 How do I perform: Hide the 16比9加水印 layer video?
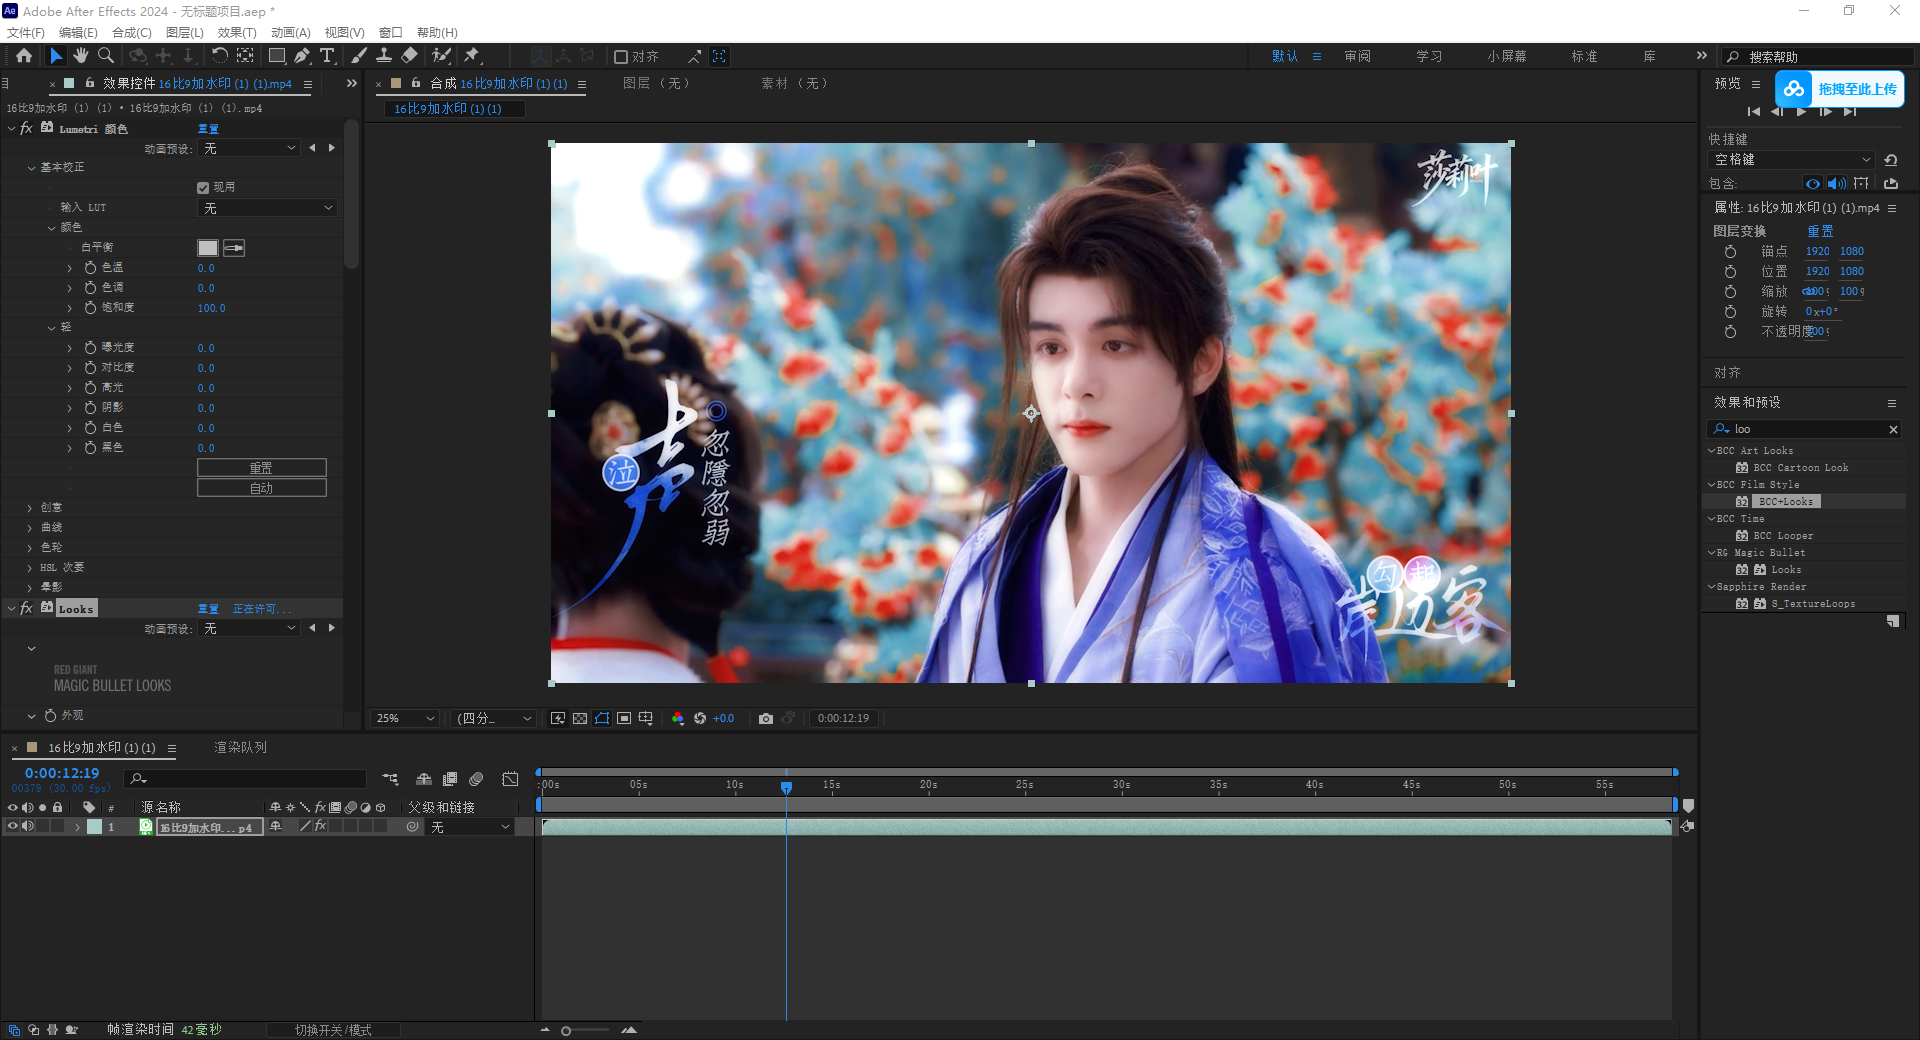[x=13, y=826]
